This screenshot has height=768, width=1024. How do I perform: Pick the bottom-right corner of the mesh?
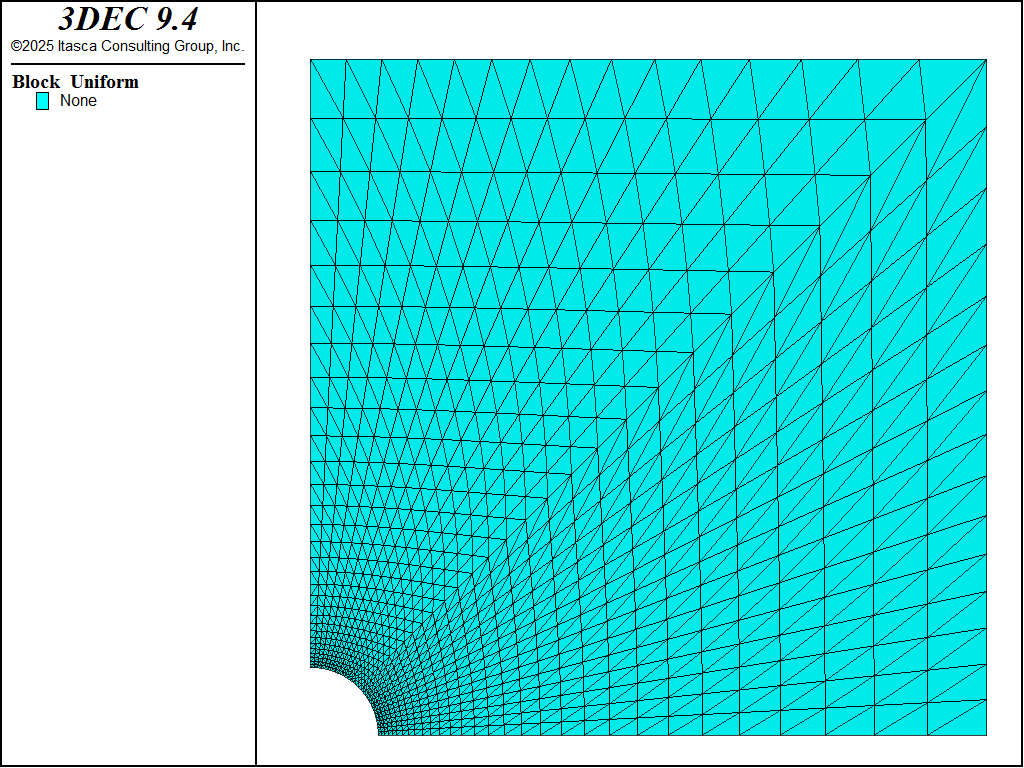click(986, 735)
